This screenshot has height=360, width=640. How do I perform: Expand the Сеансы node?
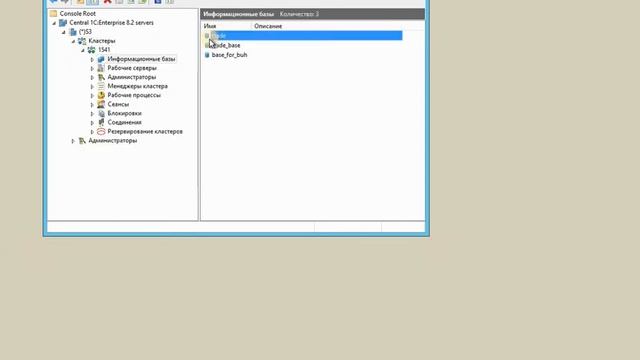tap(92, 105)
